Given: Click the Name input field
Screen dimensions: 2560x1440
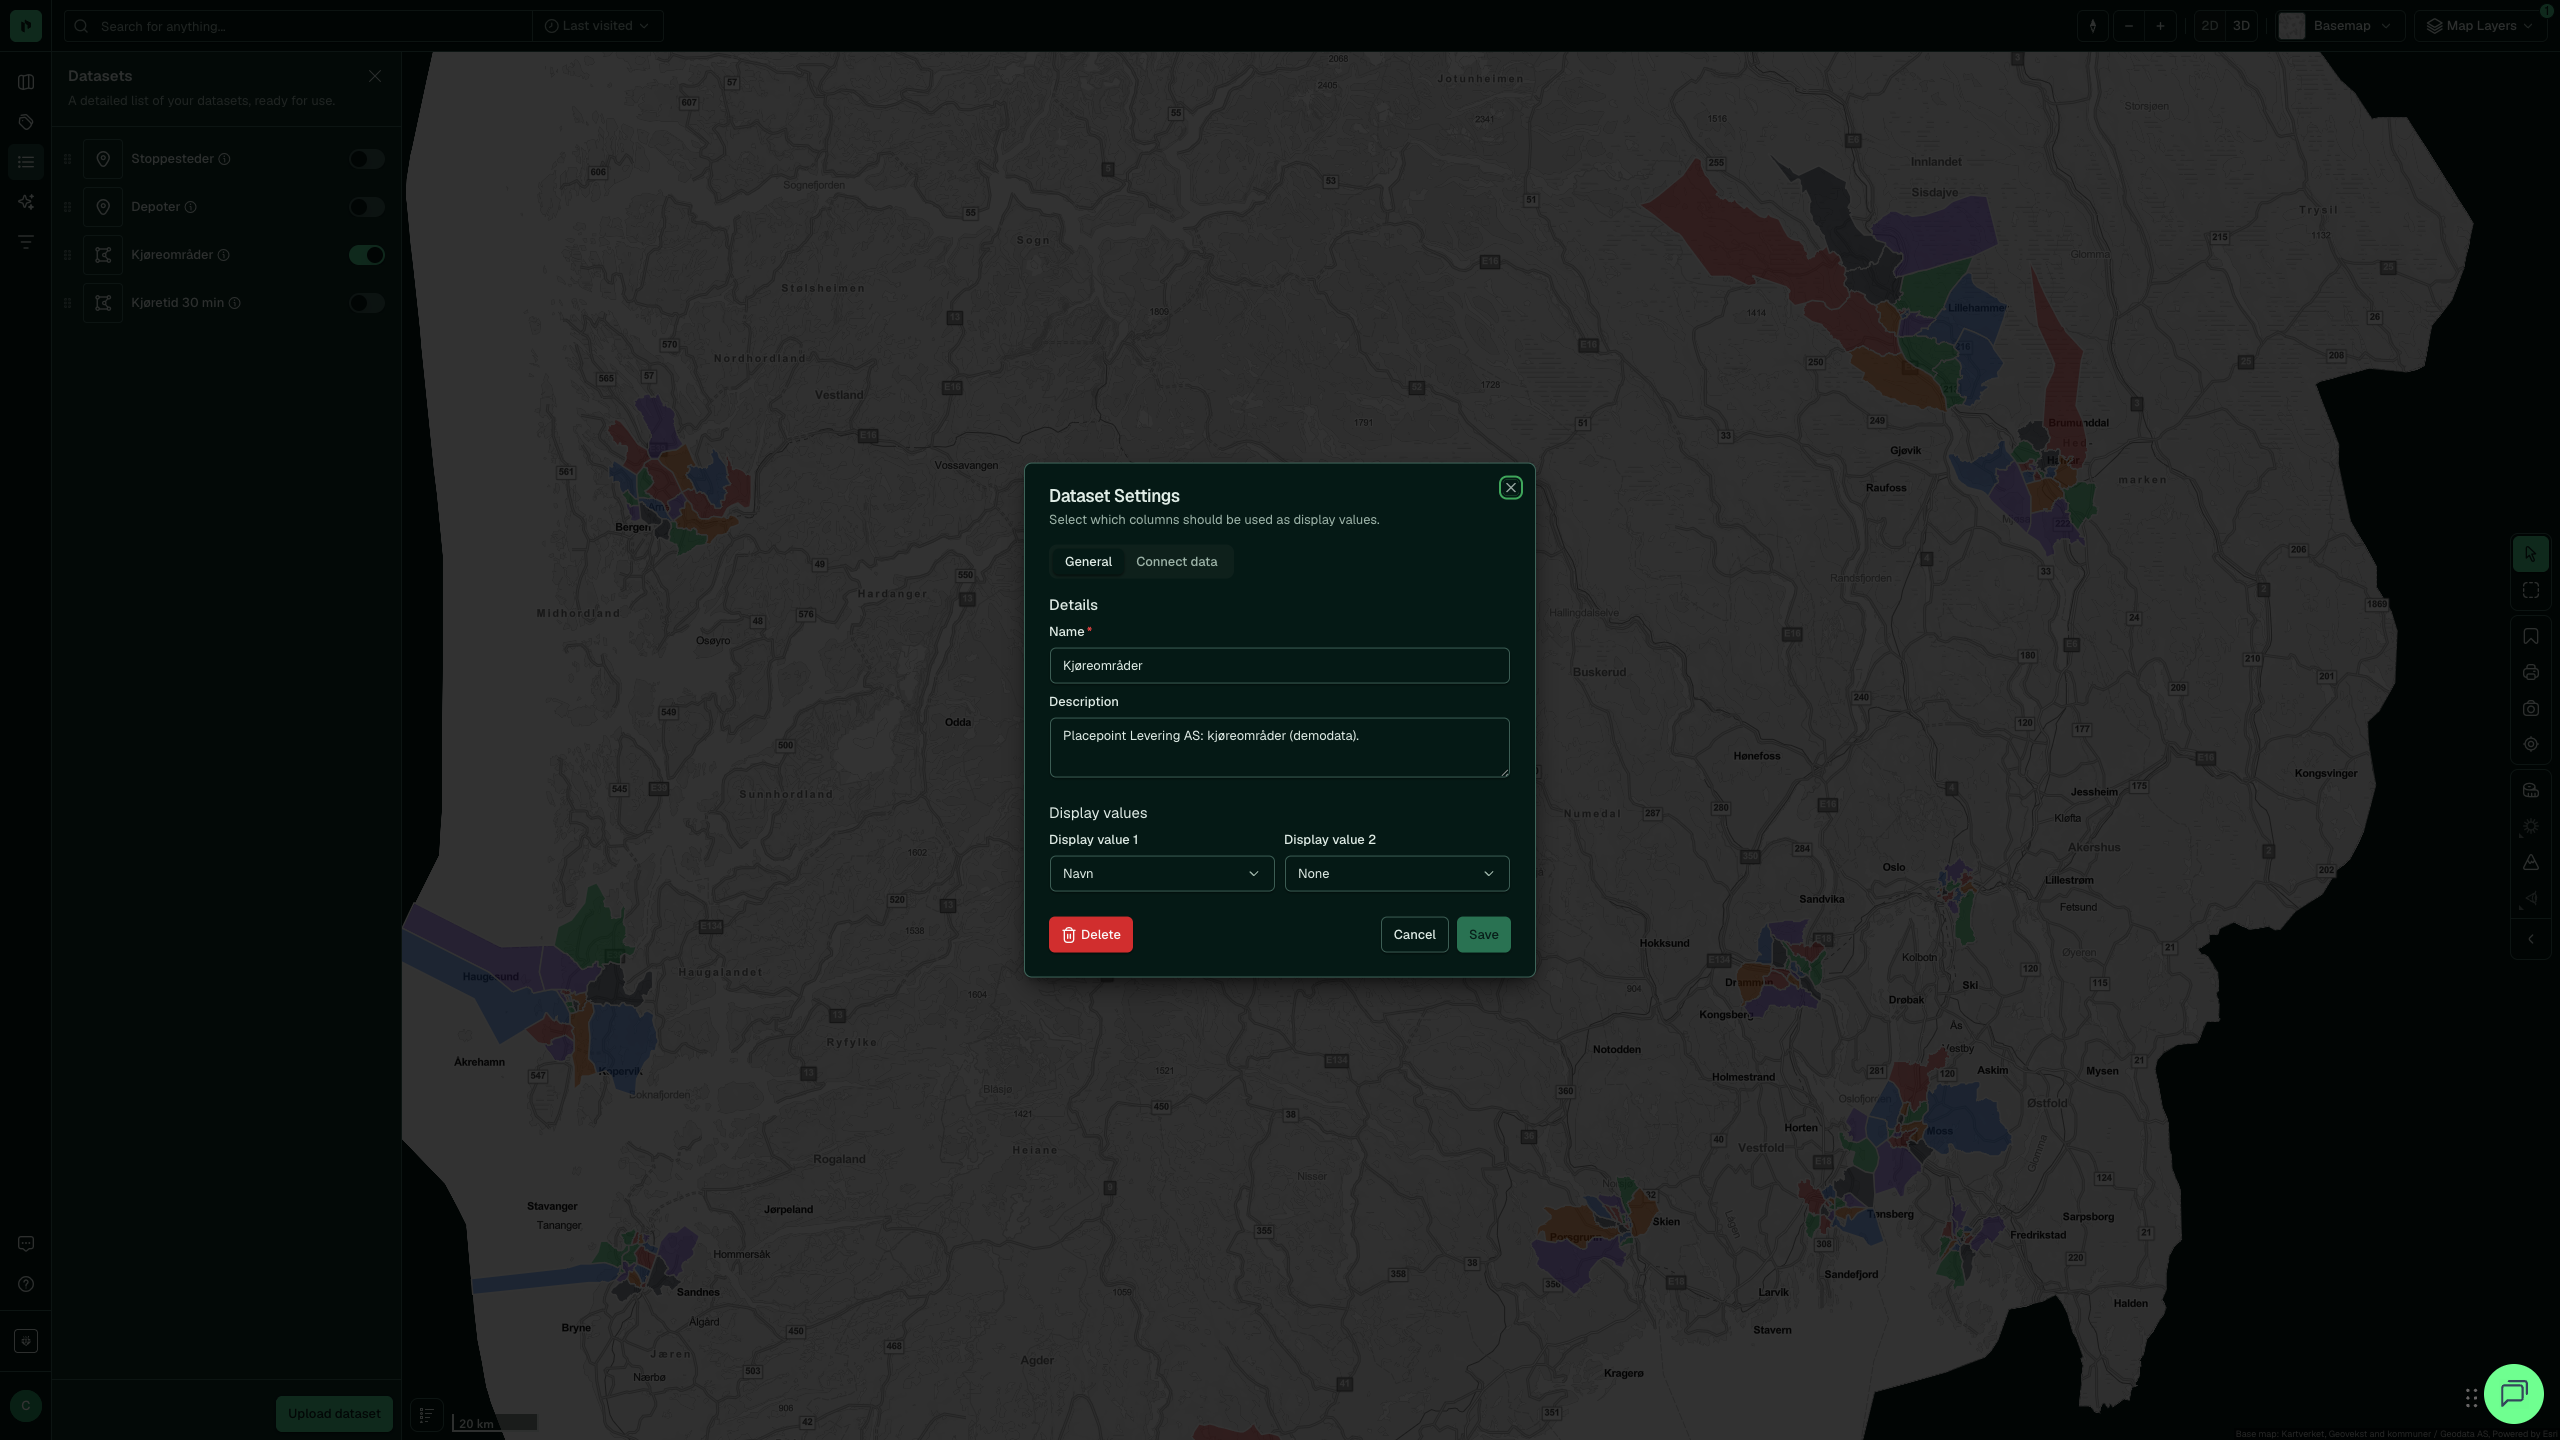Looking at the screenshot, I should [x=1279, y=666].
